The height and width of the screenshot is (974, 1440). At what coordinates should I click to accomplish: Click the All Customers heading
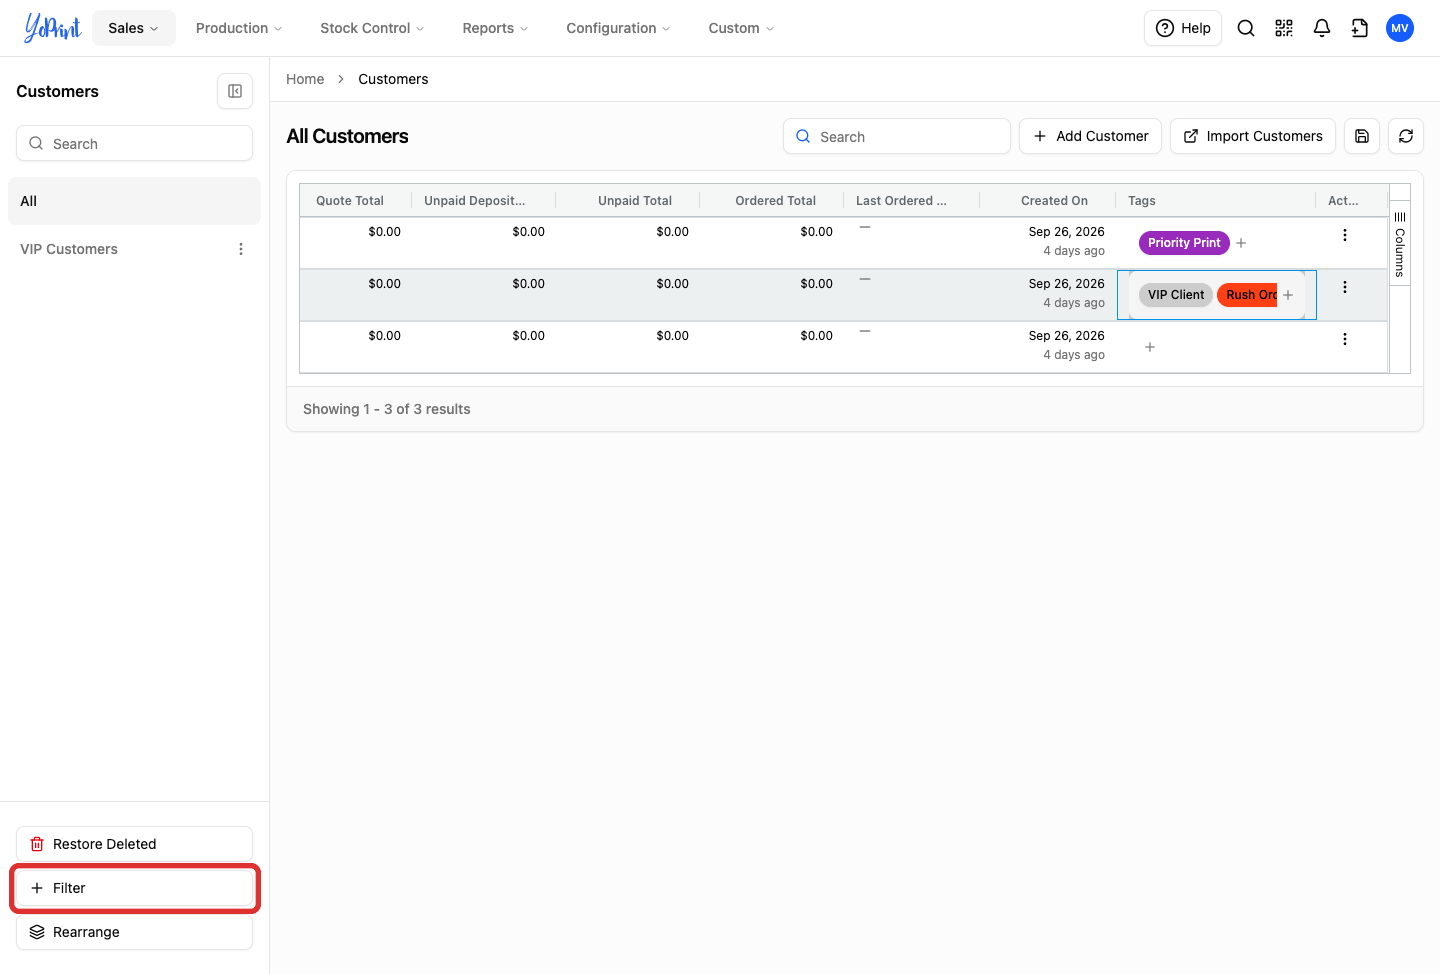point(347,136)
